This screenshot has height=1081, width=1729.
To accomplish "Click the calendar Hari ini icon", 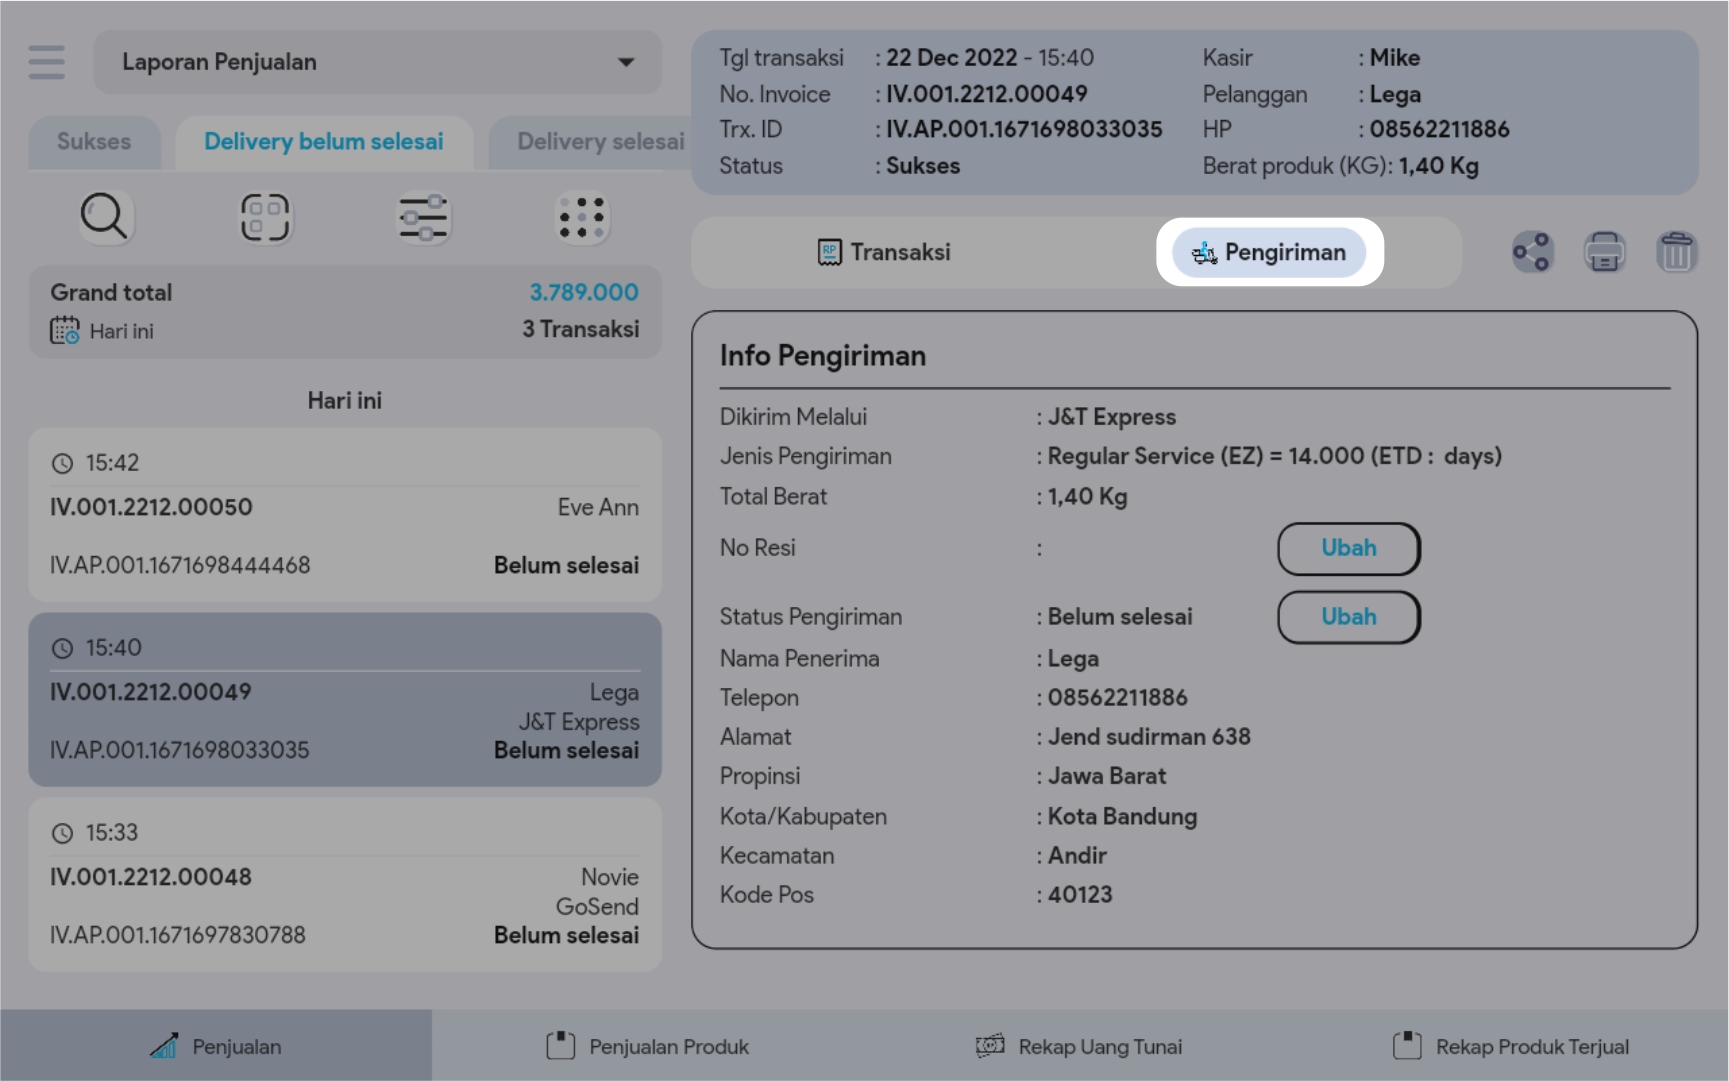I will click(65, 331).
